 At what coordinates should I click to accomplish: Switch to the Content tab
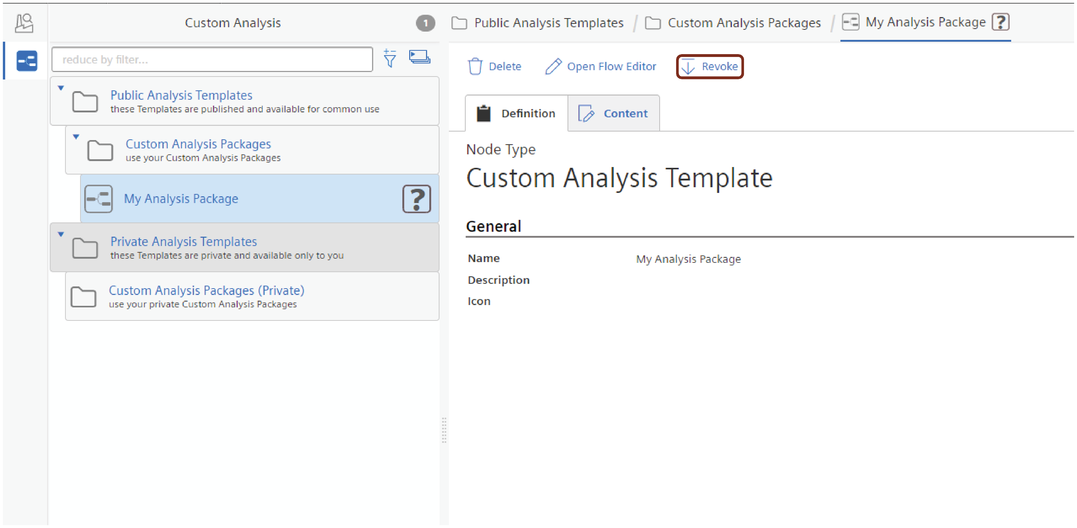tap(614, 113)
